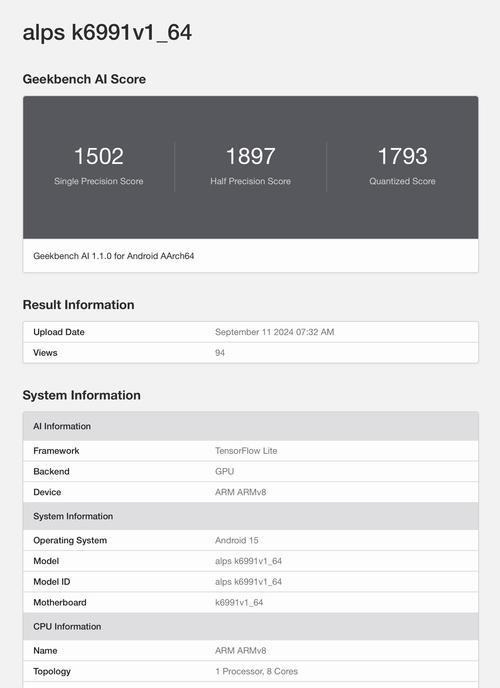This screenshot has height=688, width=500.
Task: Click the AI Information section header
Action: [250, 426]
